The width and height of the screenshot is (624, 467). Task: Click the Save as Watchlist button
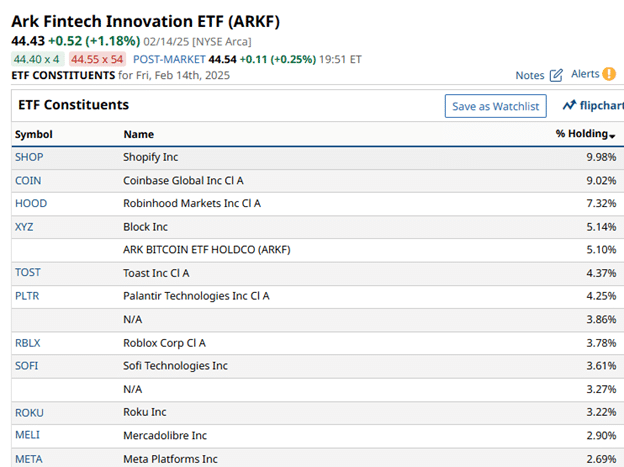pyautogui.click(x=496, y=106)
